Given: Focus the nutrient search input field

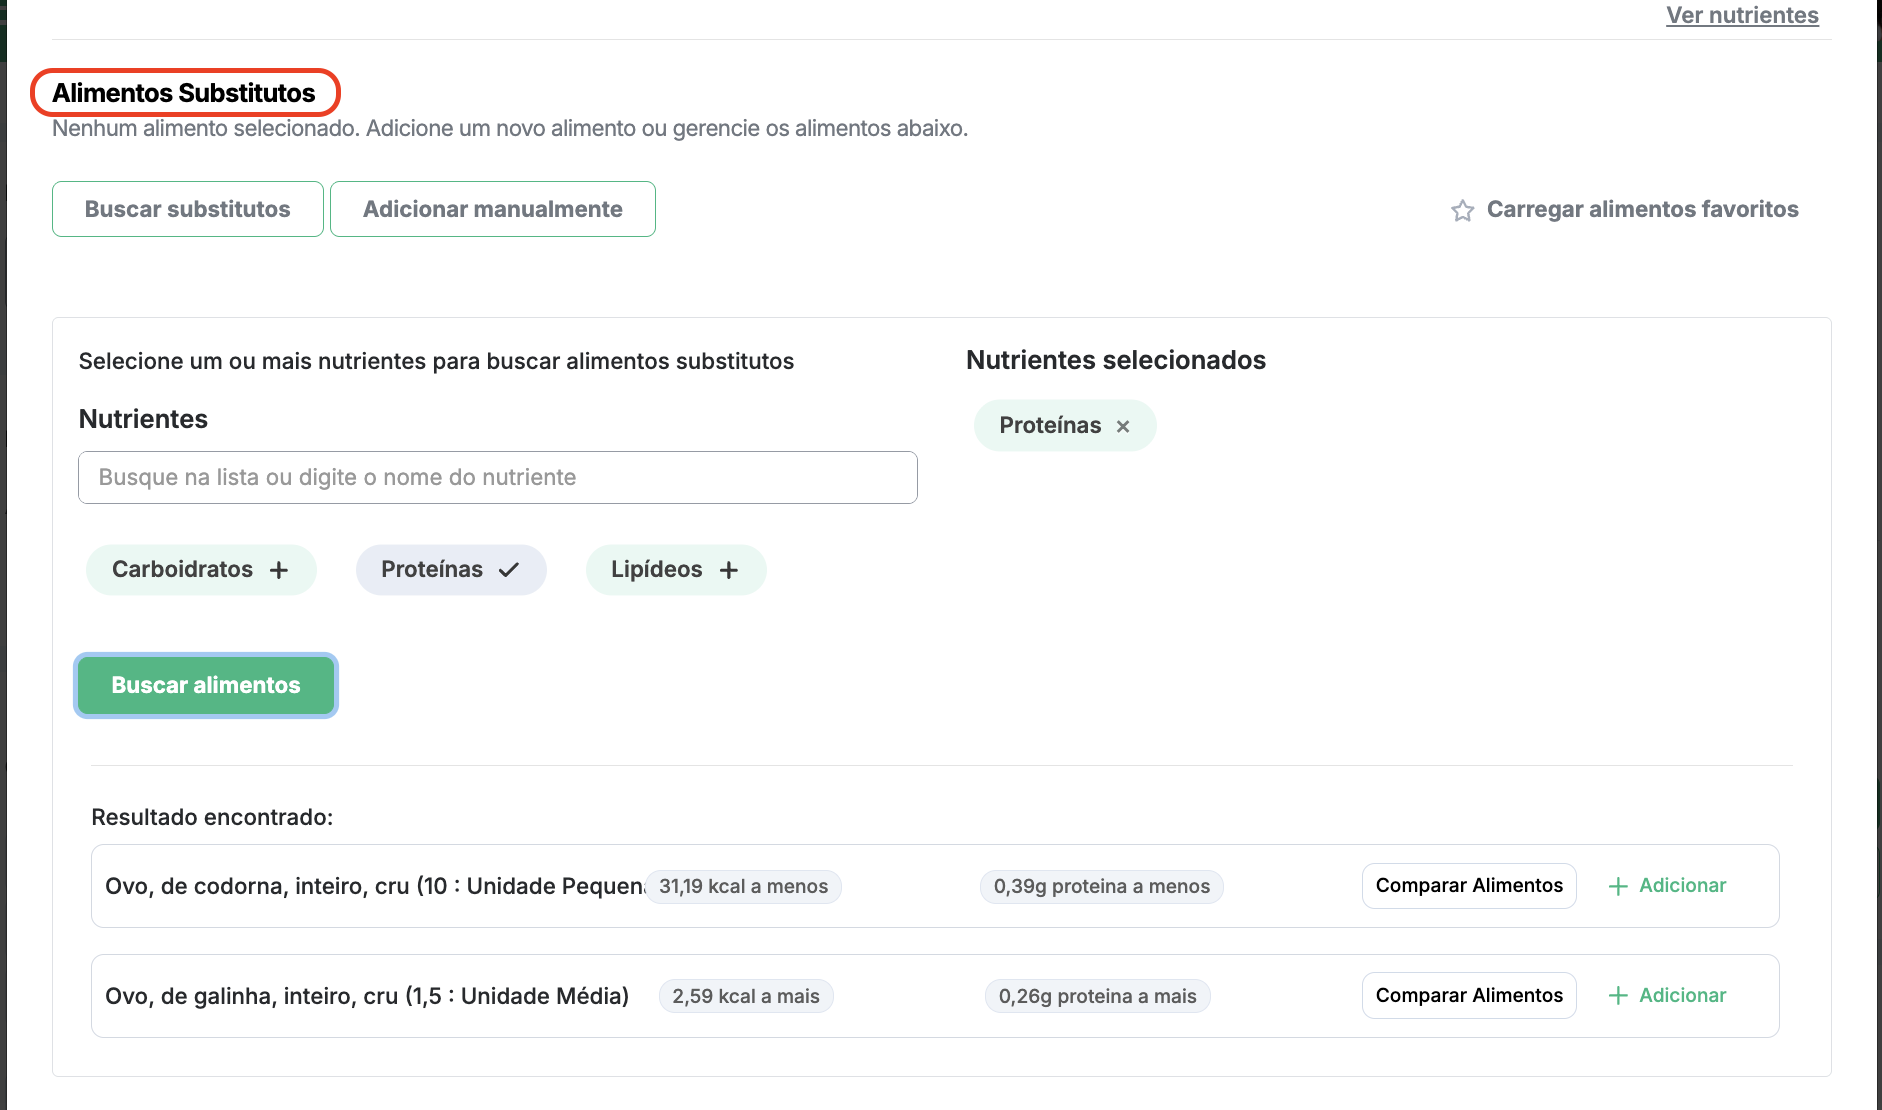Looking at the screenshot, I should coord(497,477).
